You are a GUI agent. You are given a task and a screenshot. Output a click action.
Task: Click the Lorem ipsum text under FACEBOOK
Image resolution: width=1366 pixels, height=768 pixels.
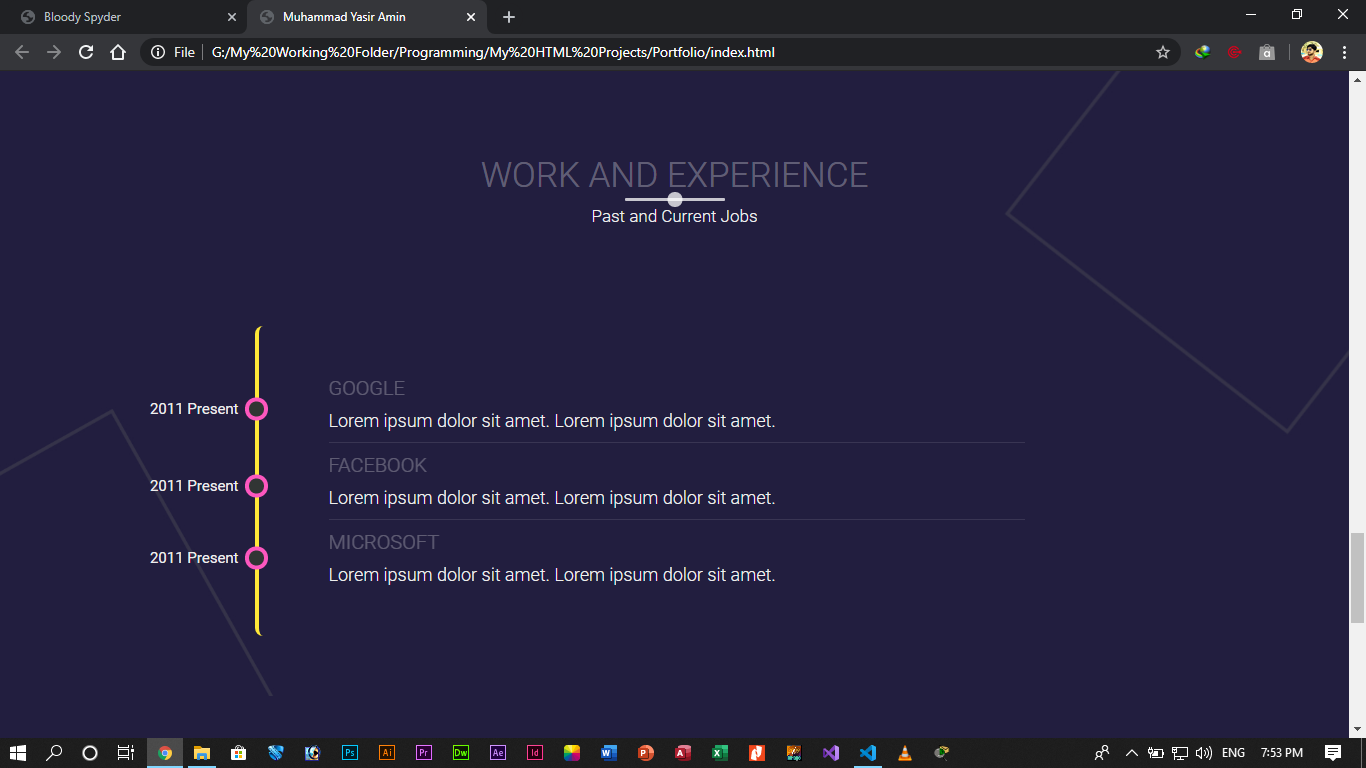[x=552, y=498]
